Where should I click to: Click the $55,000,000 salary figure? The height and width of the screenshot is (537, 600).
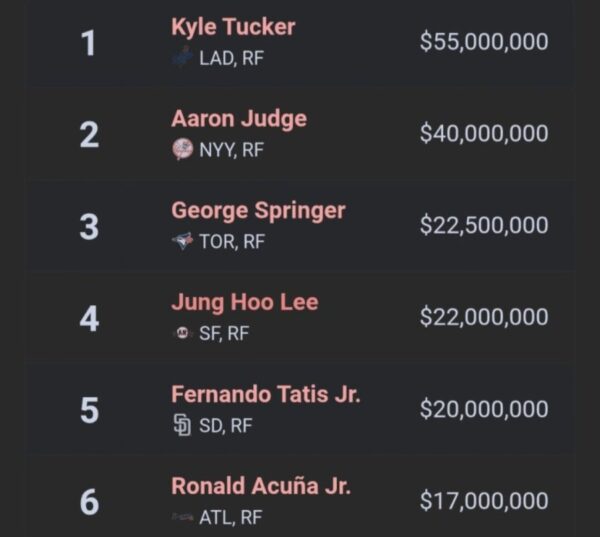484,41
